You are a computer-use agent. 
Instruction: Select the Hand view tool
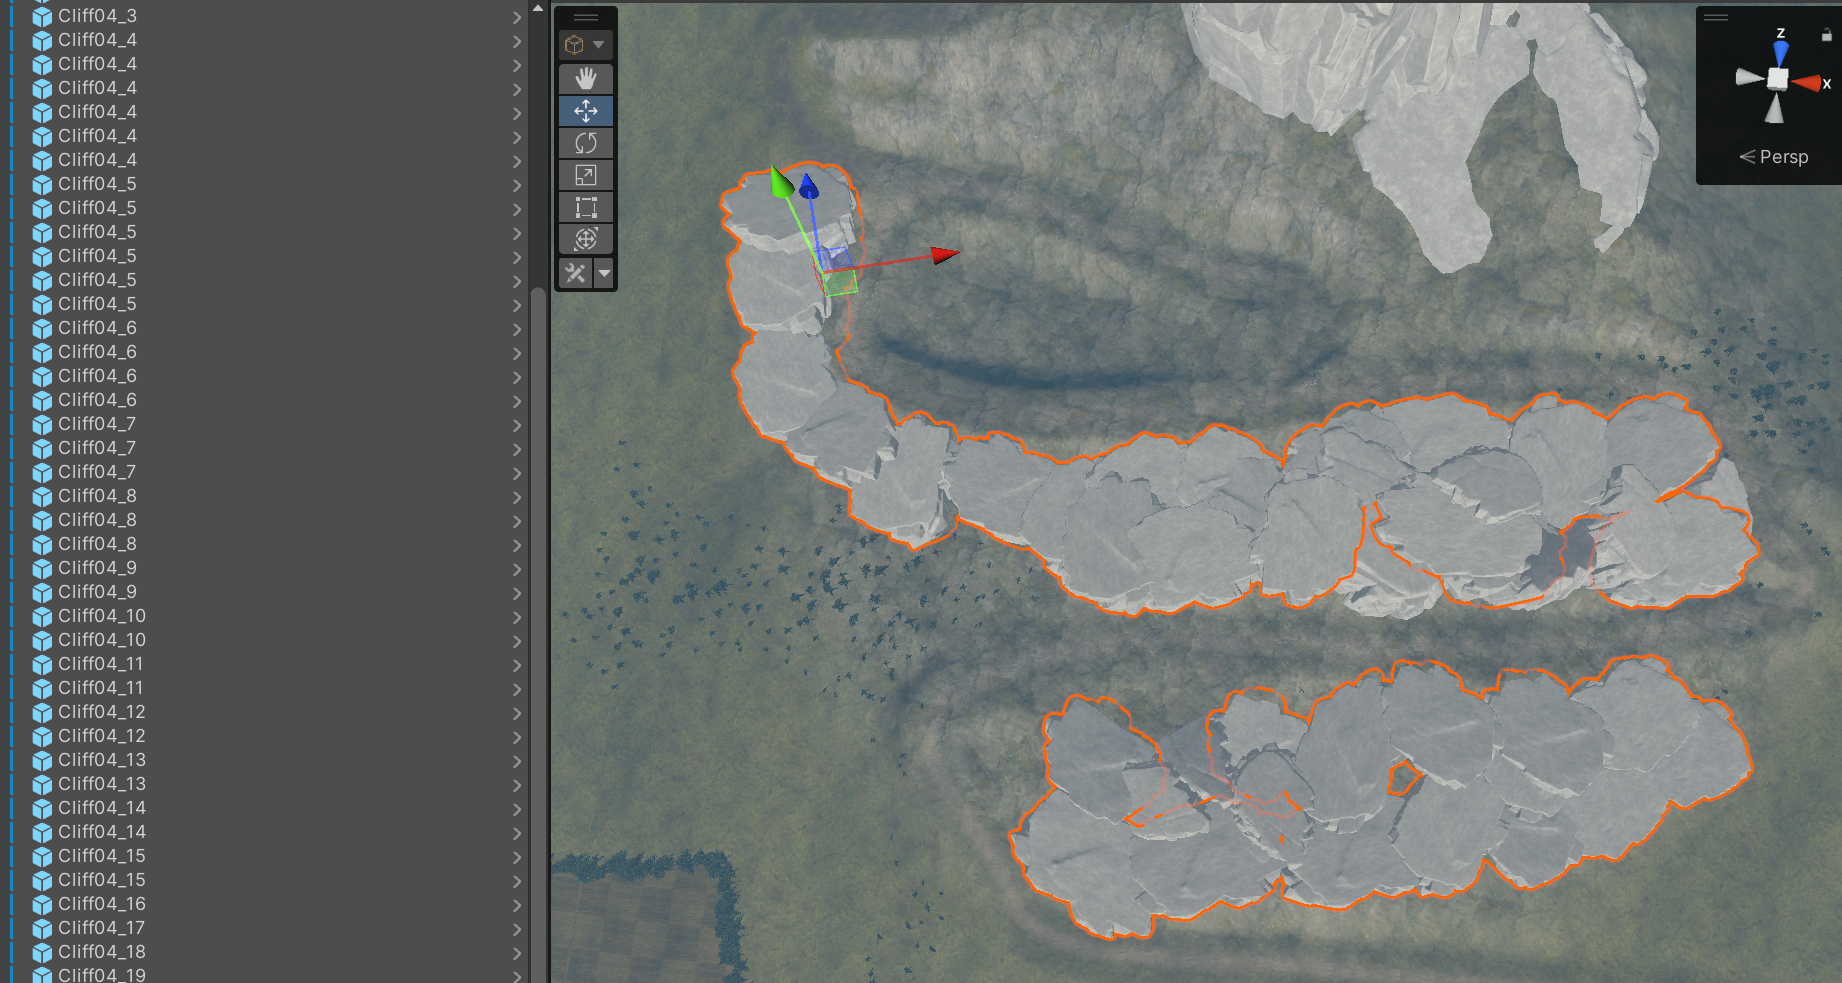586,79
